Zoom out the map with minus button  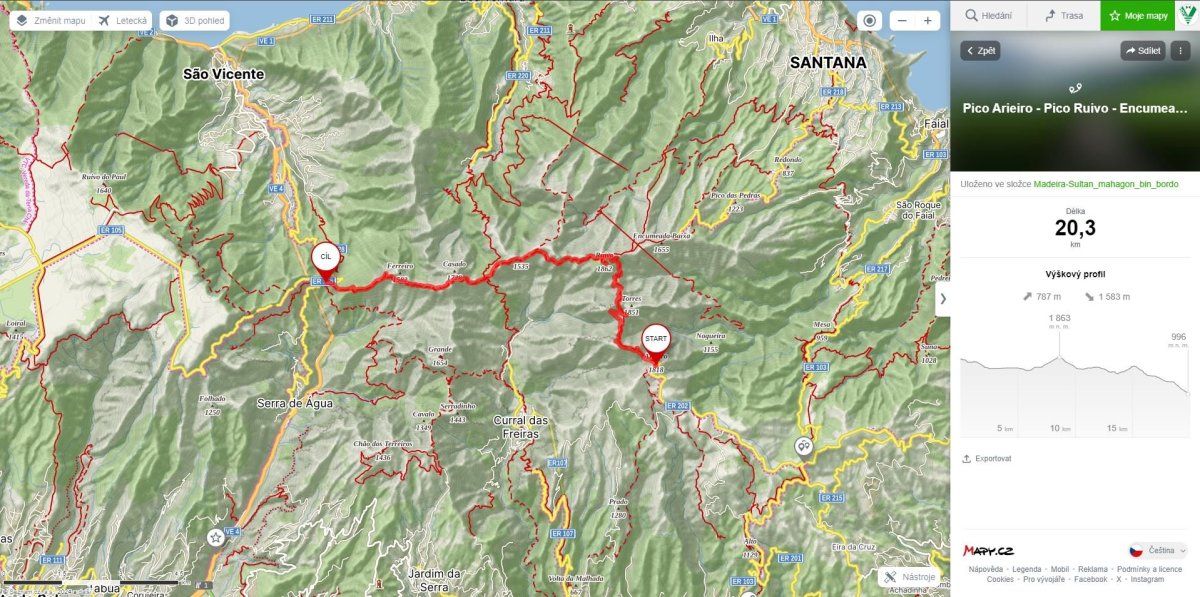click(x=902, y=20)
